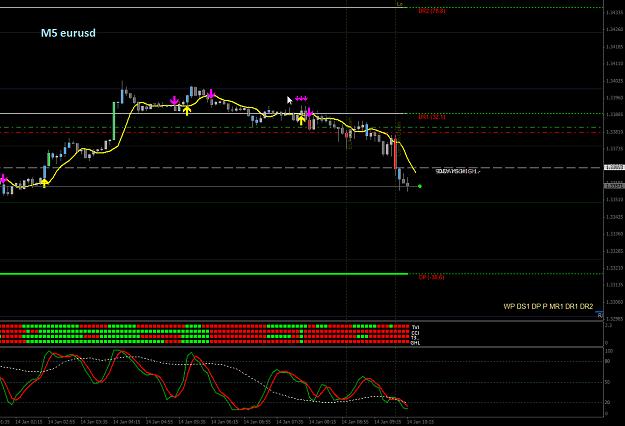Screen dimensions: 625x426
Task: Click the oscillator scale value 20
Action: 608,402
